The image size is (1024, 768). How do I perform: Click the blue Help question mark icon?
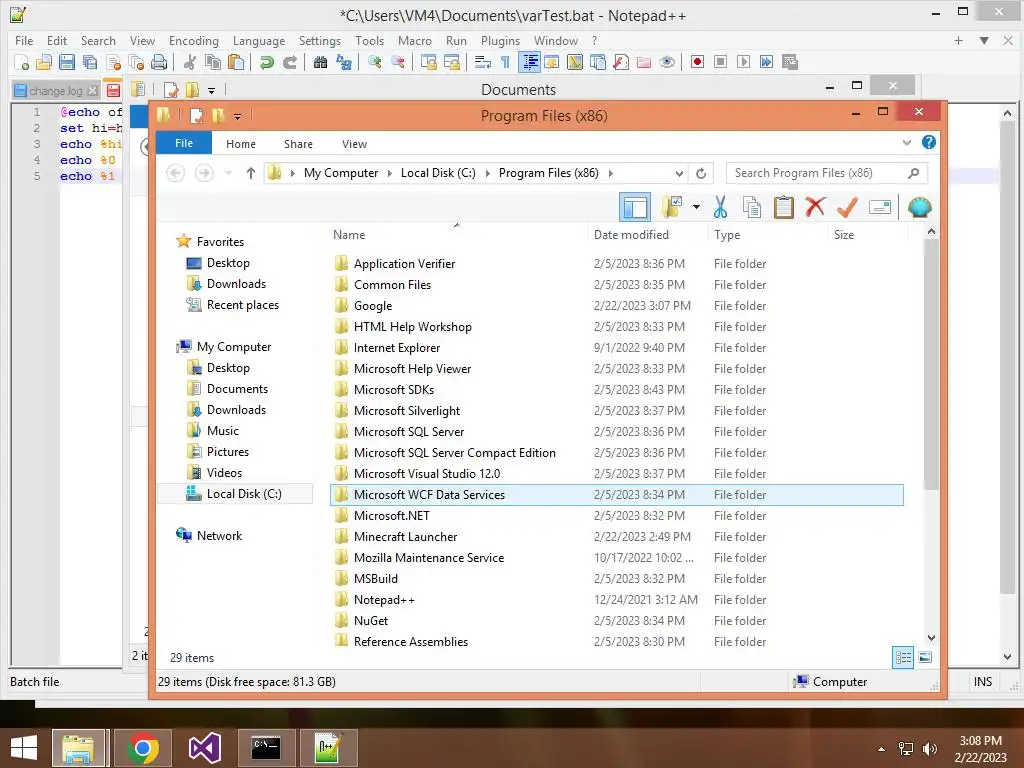[929, 142]
